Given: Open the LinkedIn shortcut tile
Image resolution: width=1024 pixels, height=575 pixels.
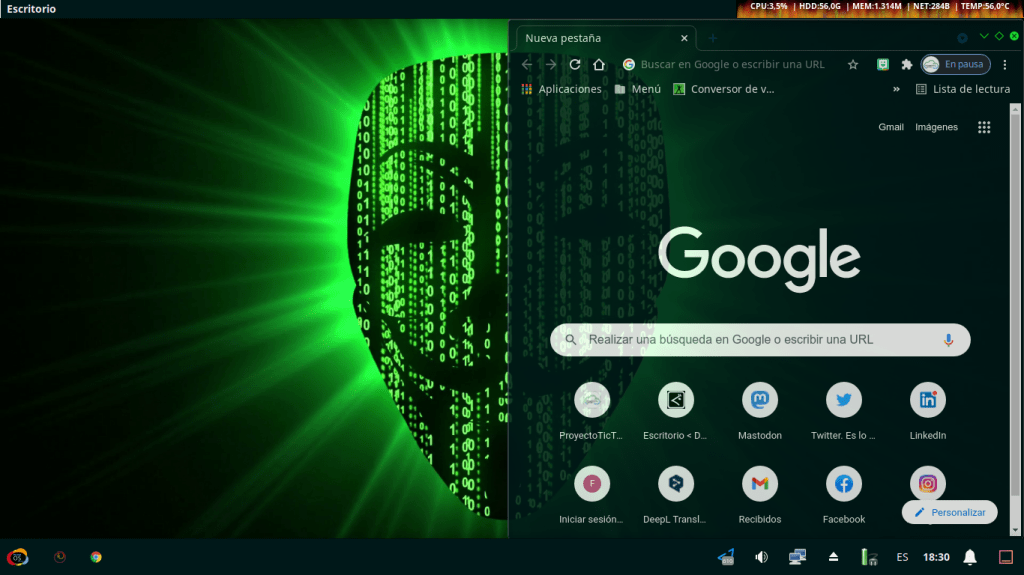Looking at the screenshot, I should [928, 401].
